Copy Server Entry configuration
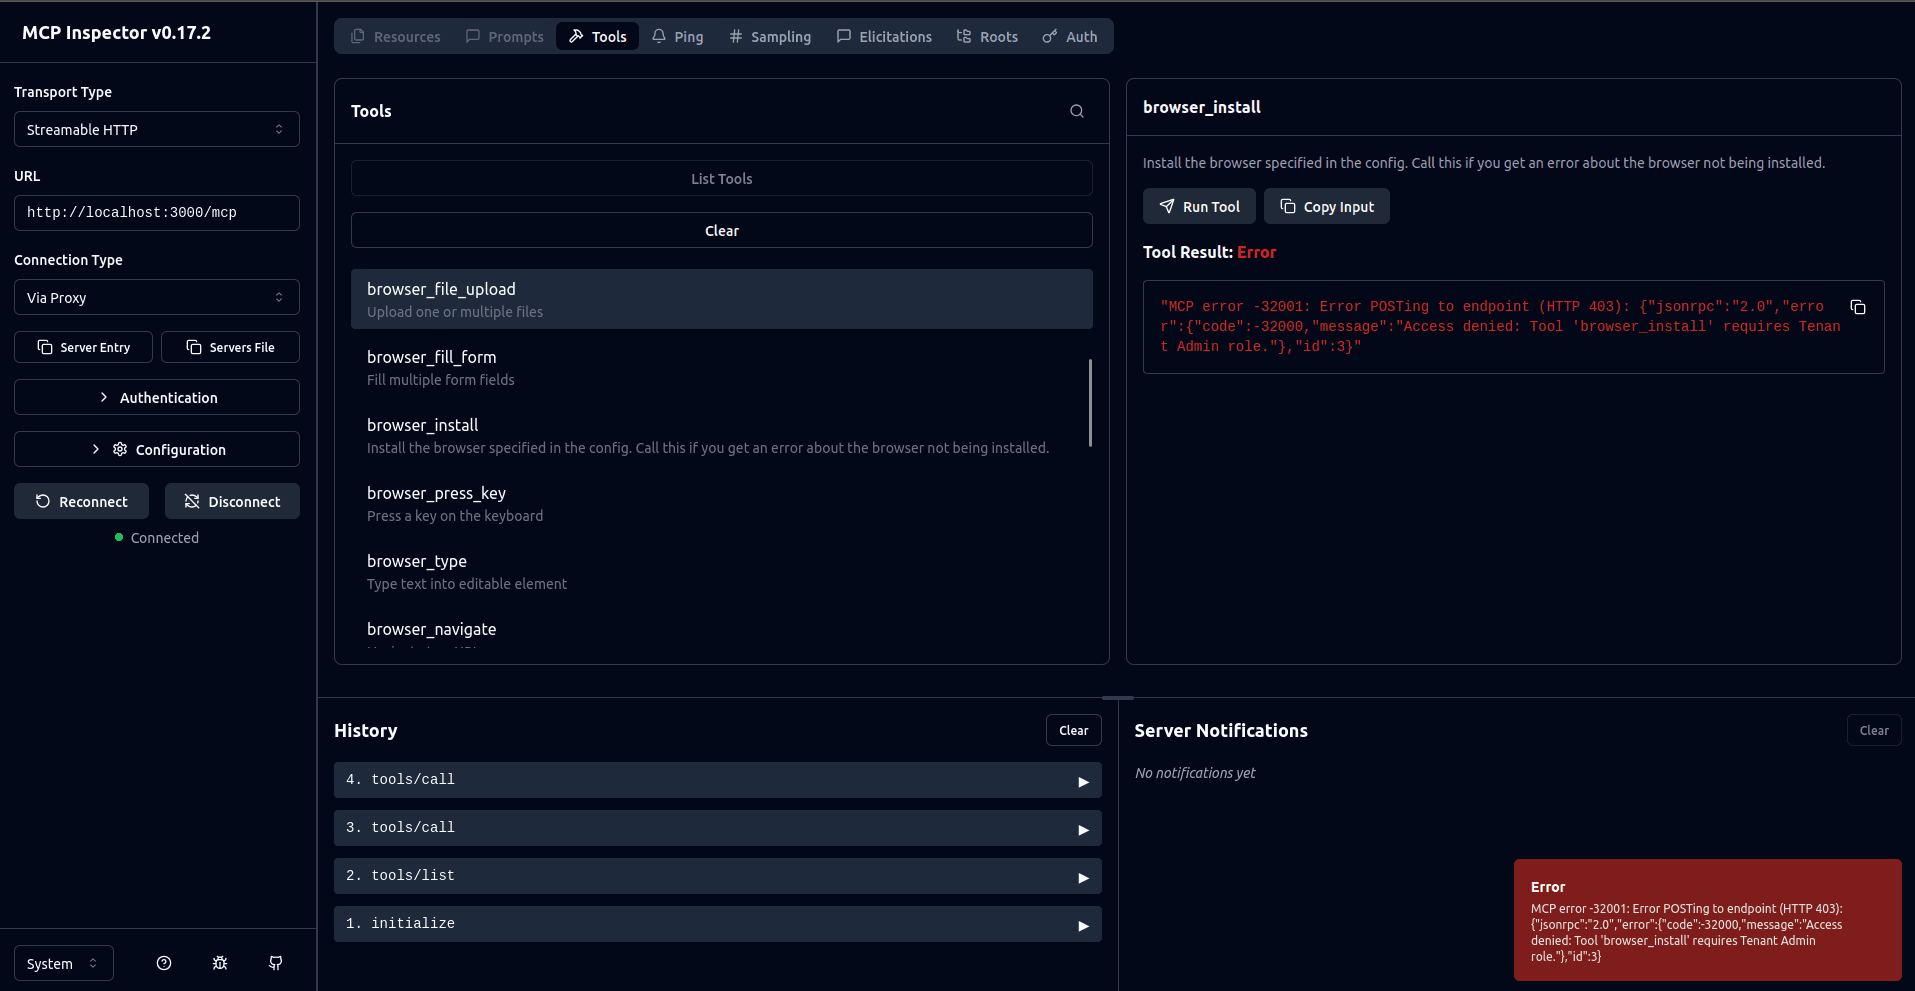 83,347
